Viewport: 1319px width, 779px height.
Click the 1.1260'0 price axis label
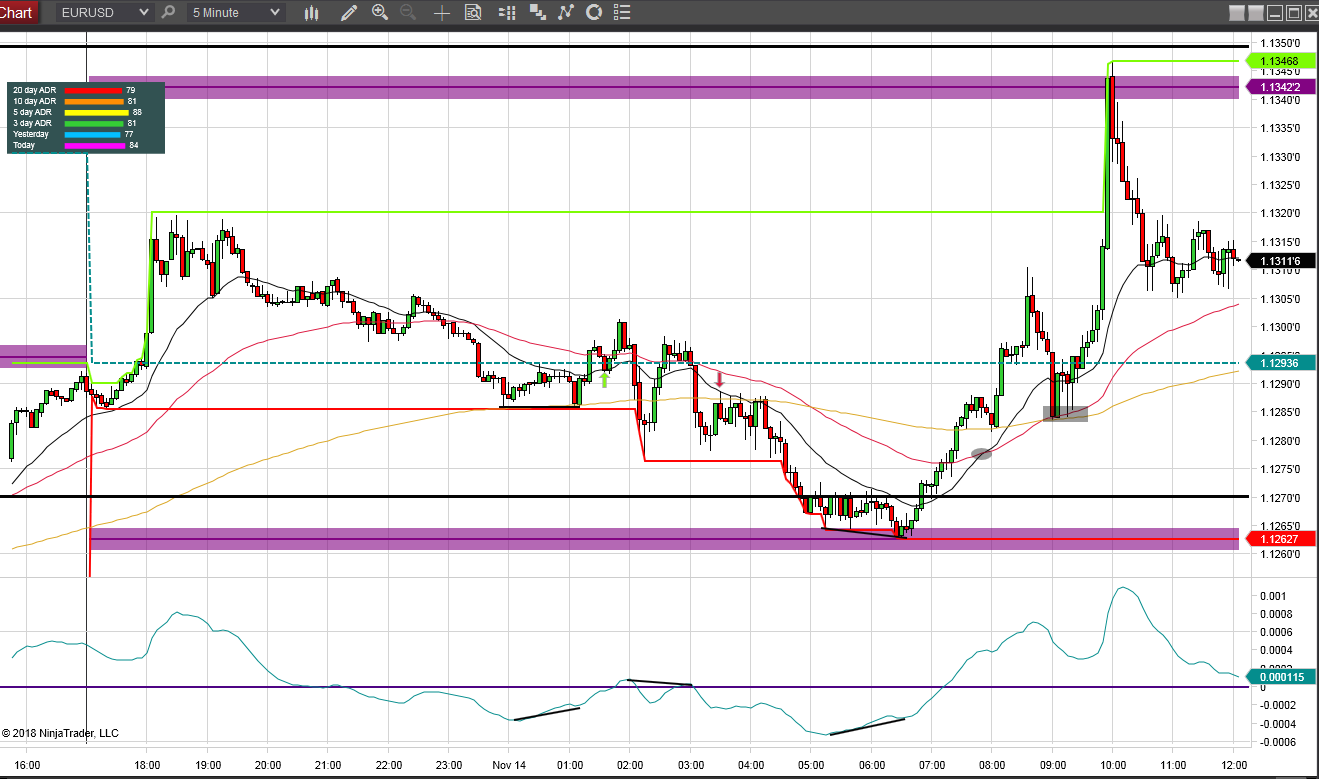(1280, 554)
